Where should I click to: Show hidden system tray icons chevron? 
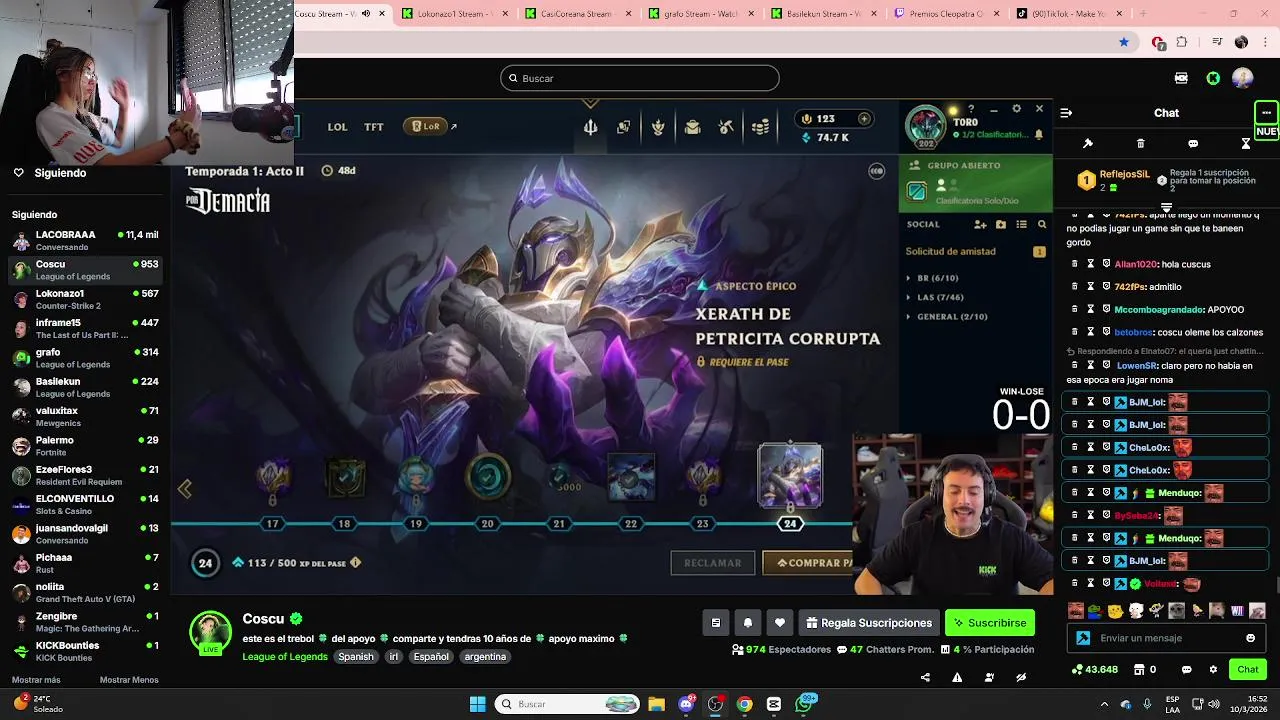(1103, 704)
